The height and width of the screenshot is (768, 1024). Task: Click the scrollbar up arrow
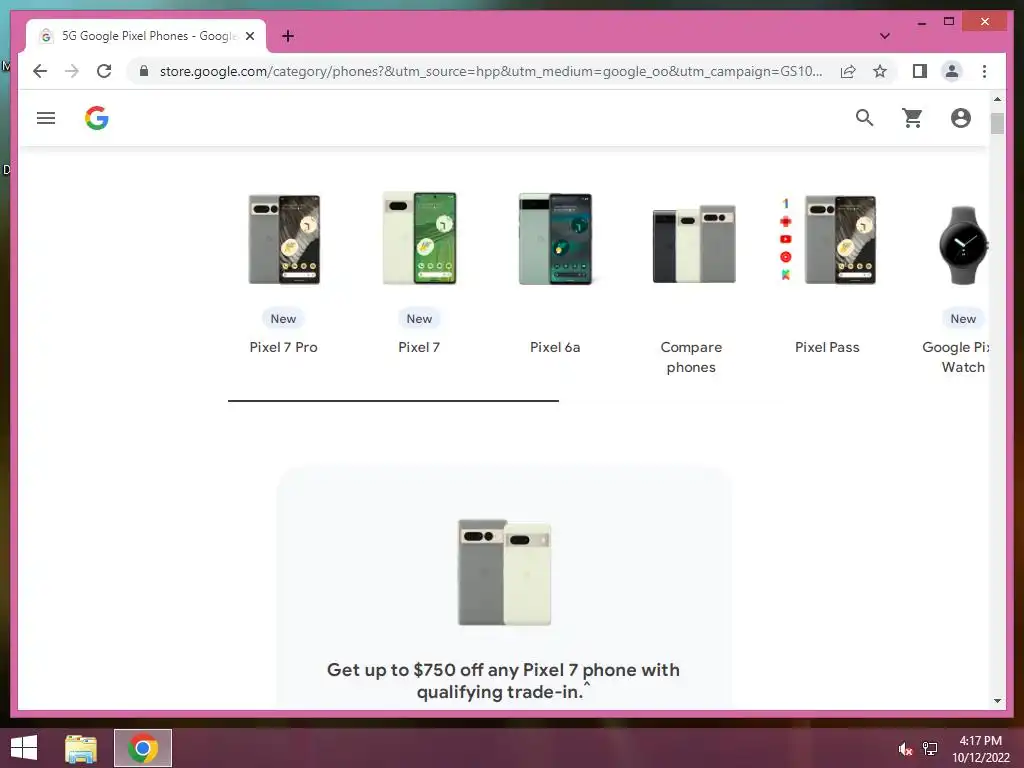[x=997, y=99]
